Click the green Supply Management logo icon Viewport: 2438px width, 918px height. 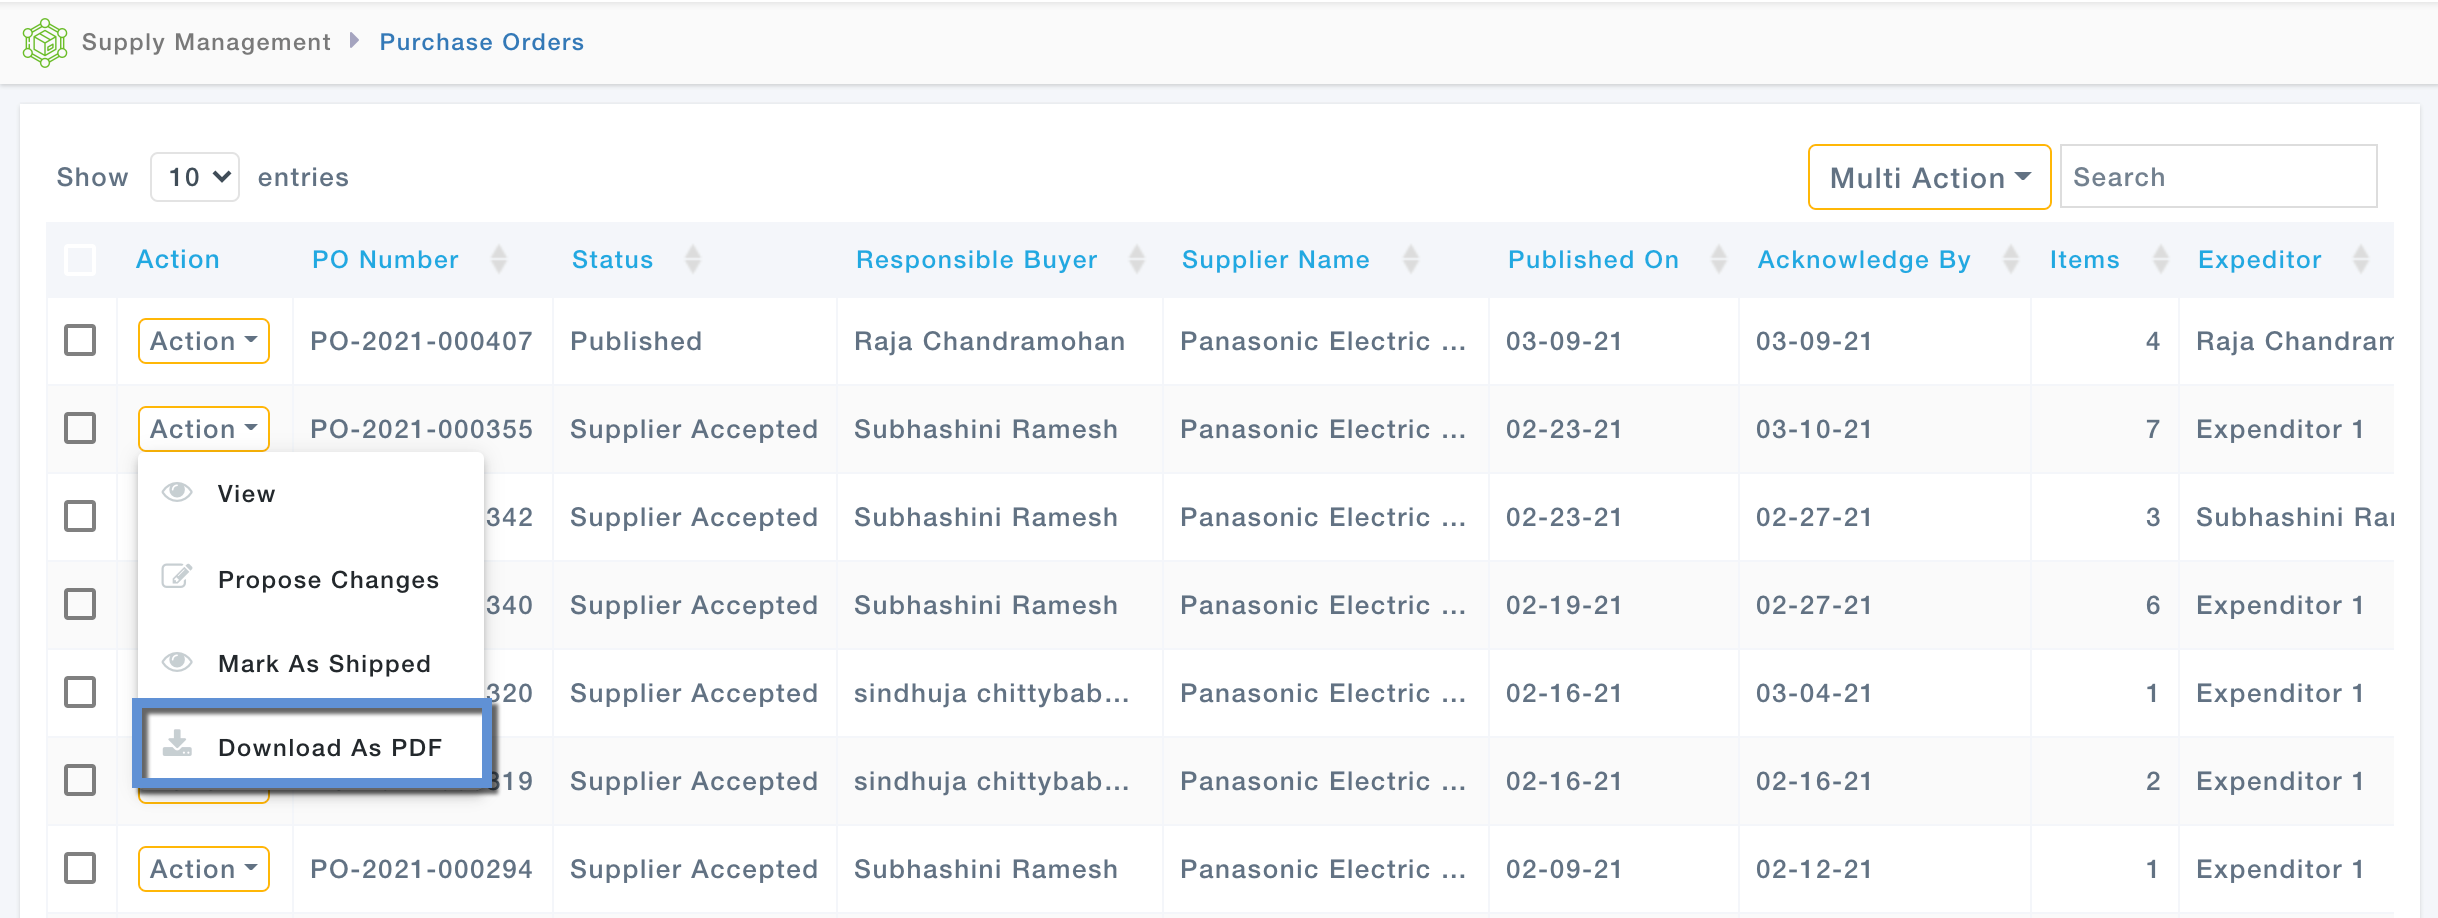[45, 42]
